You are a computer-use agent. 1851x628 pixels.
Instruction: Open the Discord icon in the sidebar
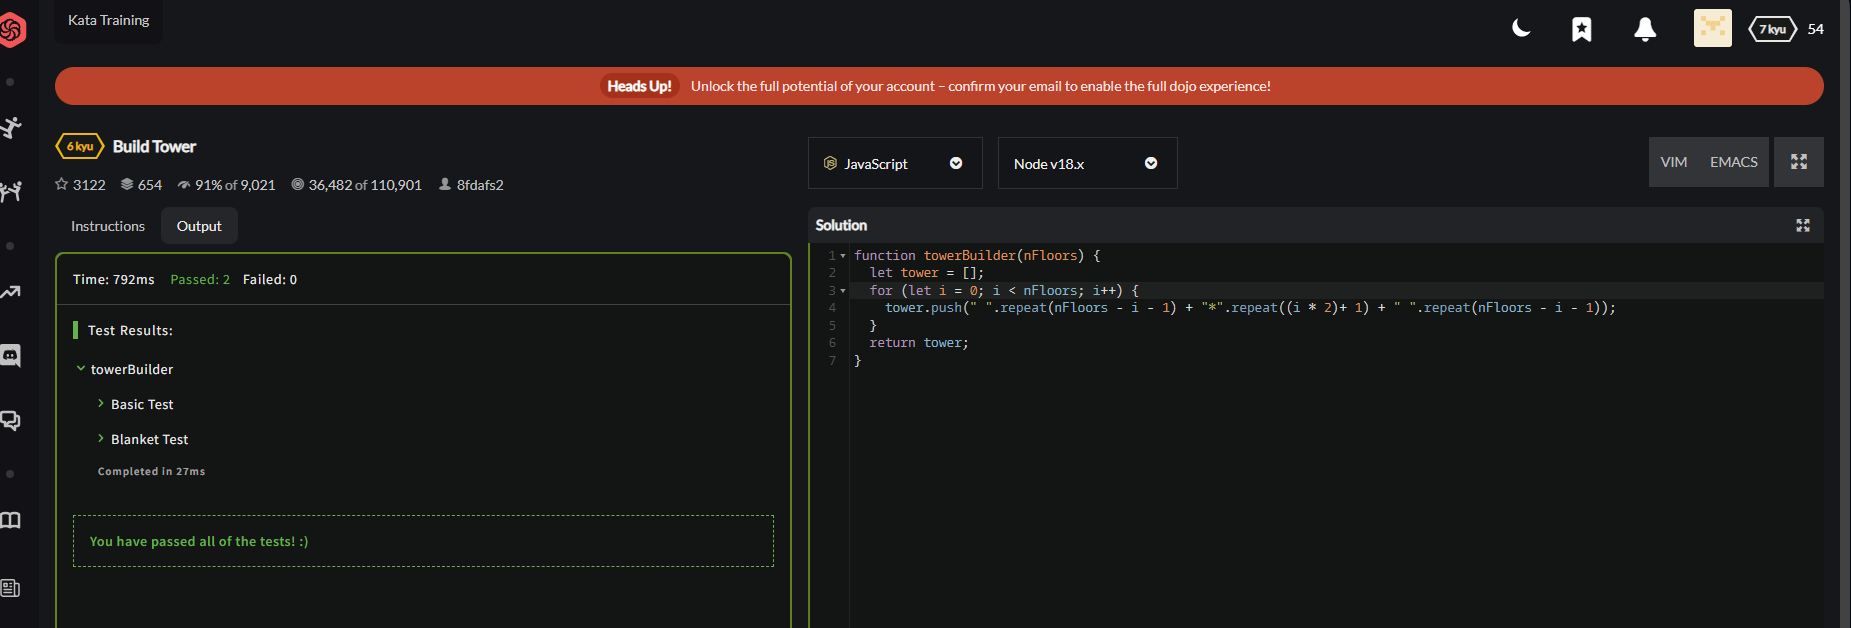coord(11,355)
